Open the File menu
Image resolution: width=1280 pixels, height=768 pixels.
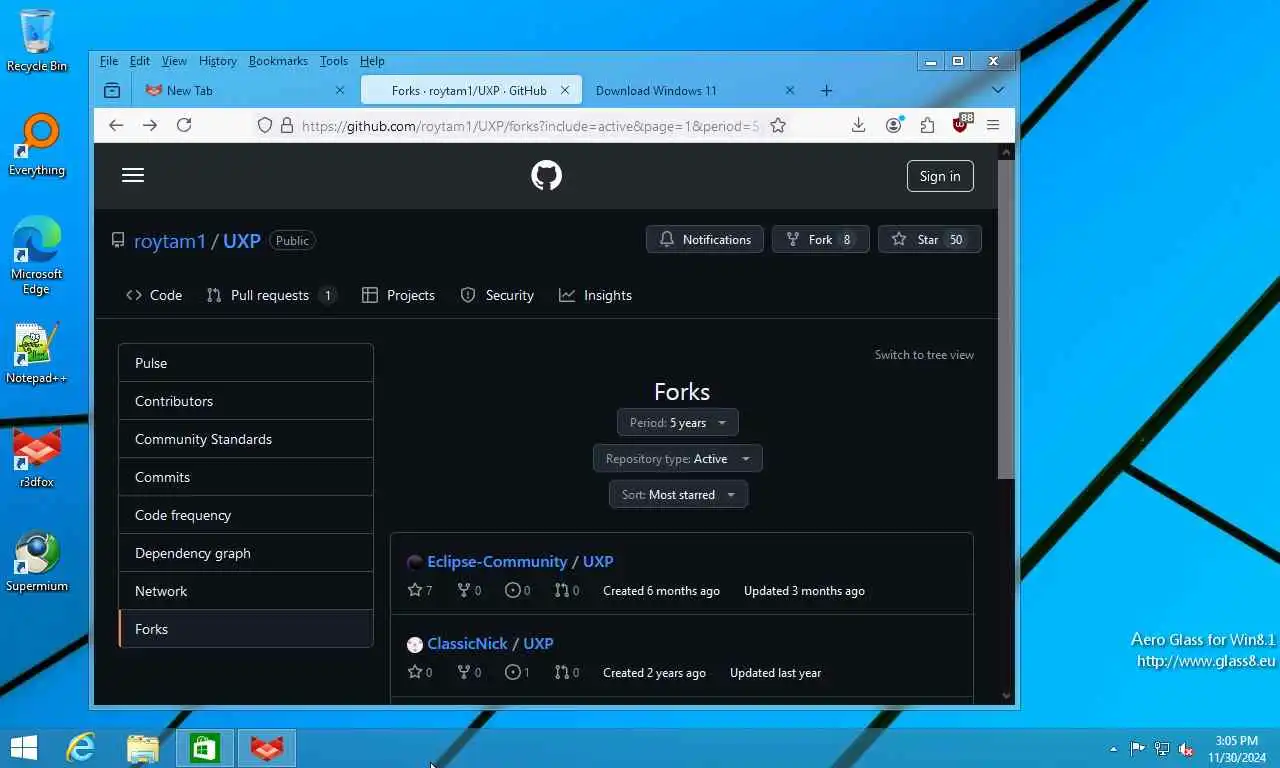pos(109,61)
